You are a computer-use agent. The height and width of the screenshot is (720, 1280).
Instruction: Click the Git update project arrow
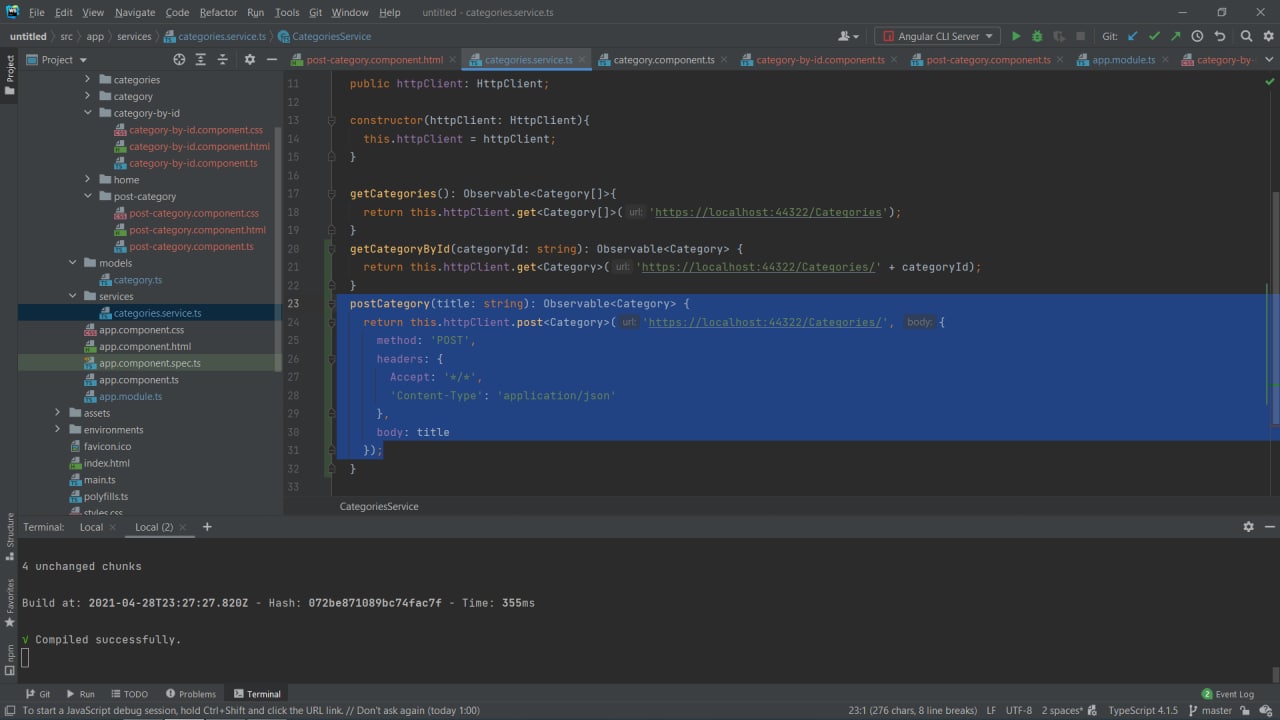tap(1133, 36)
